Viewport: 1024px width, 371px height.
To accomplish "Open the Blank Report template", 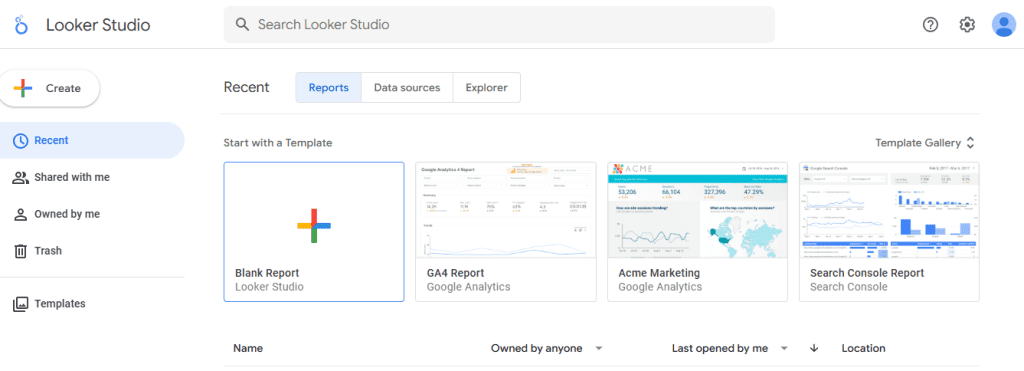I will pyautogui.click(x=314, y=232).
